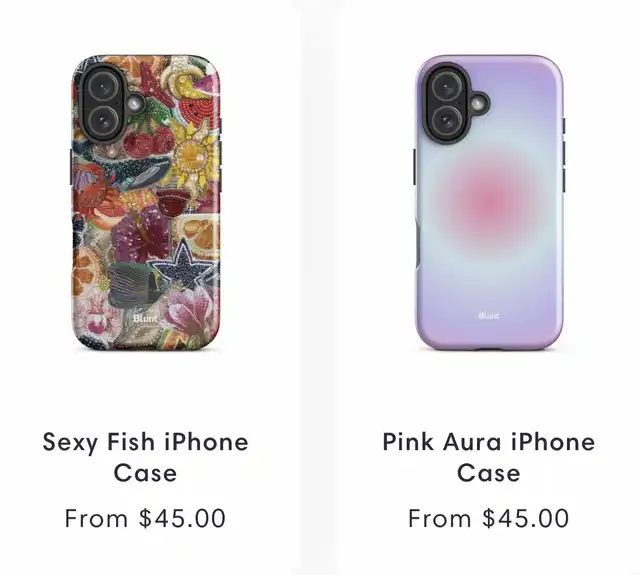Click the pink lily at the Sexy Fish case bottom

[191, 312]
